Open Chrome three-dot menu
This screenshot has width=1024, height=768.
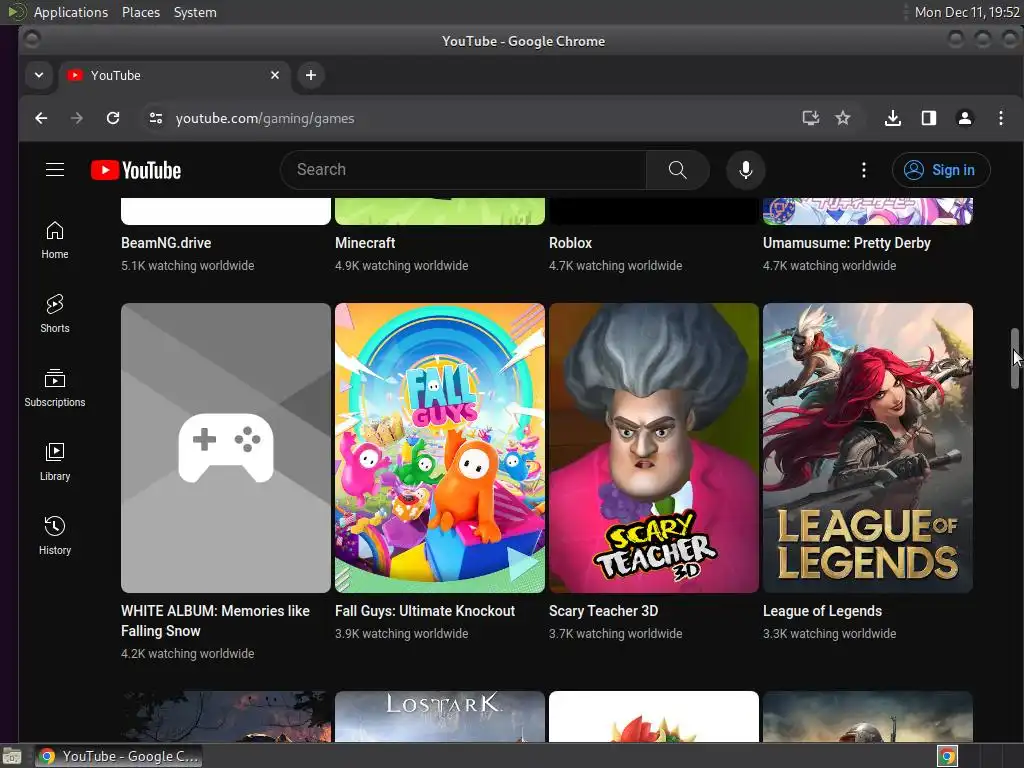point(1000,118)
